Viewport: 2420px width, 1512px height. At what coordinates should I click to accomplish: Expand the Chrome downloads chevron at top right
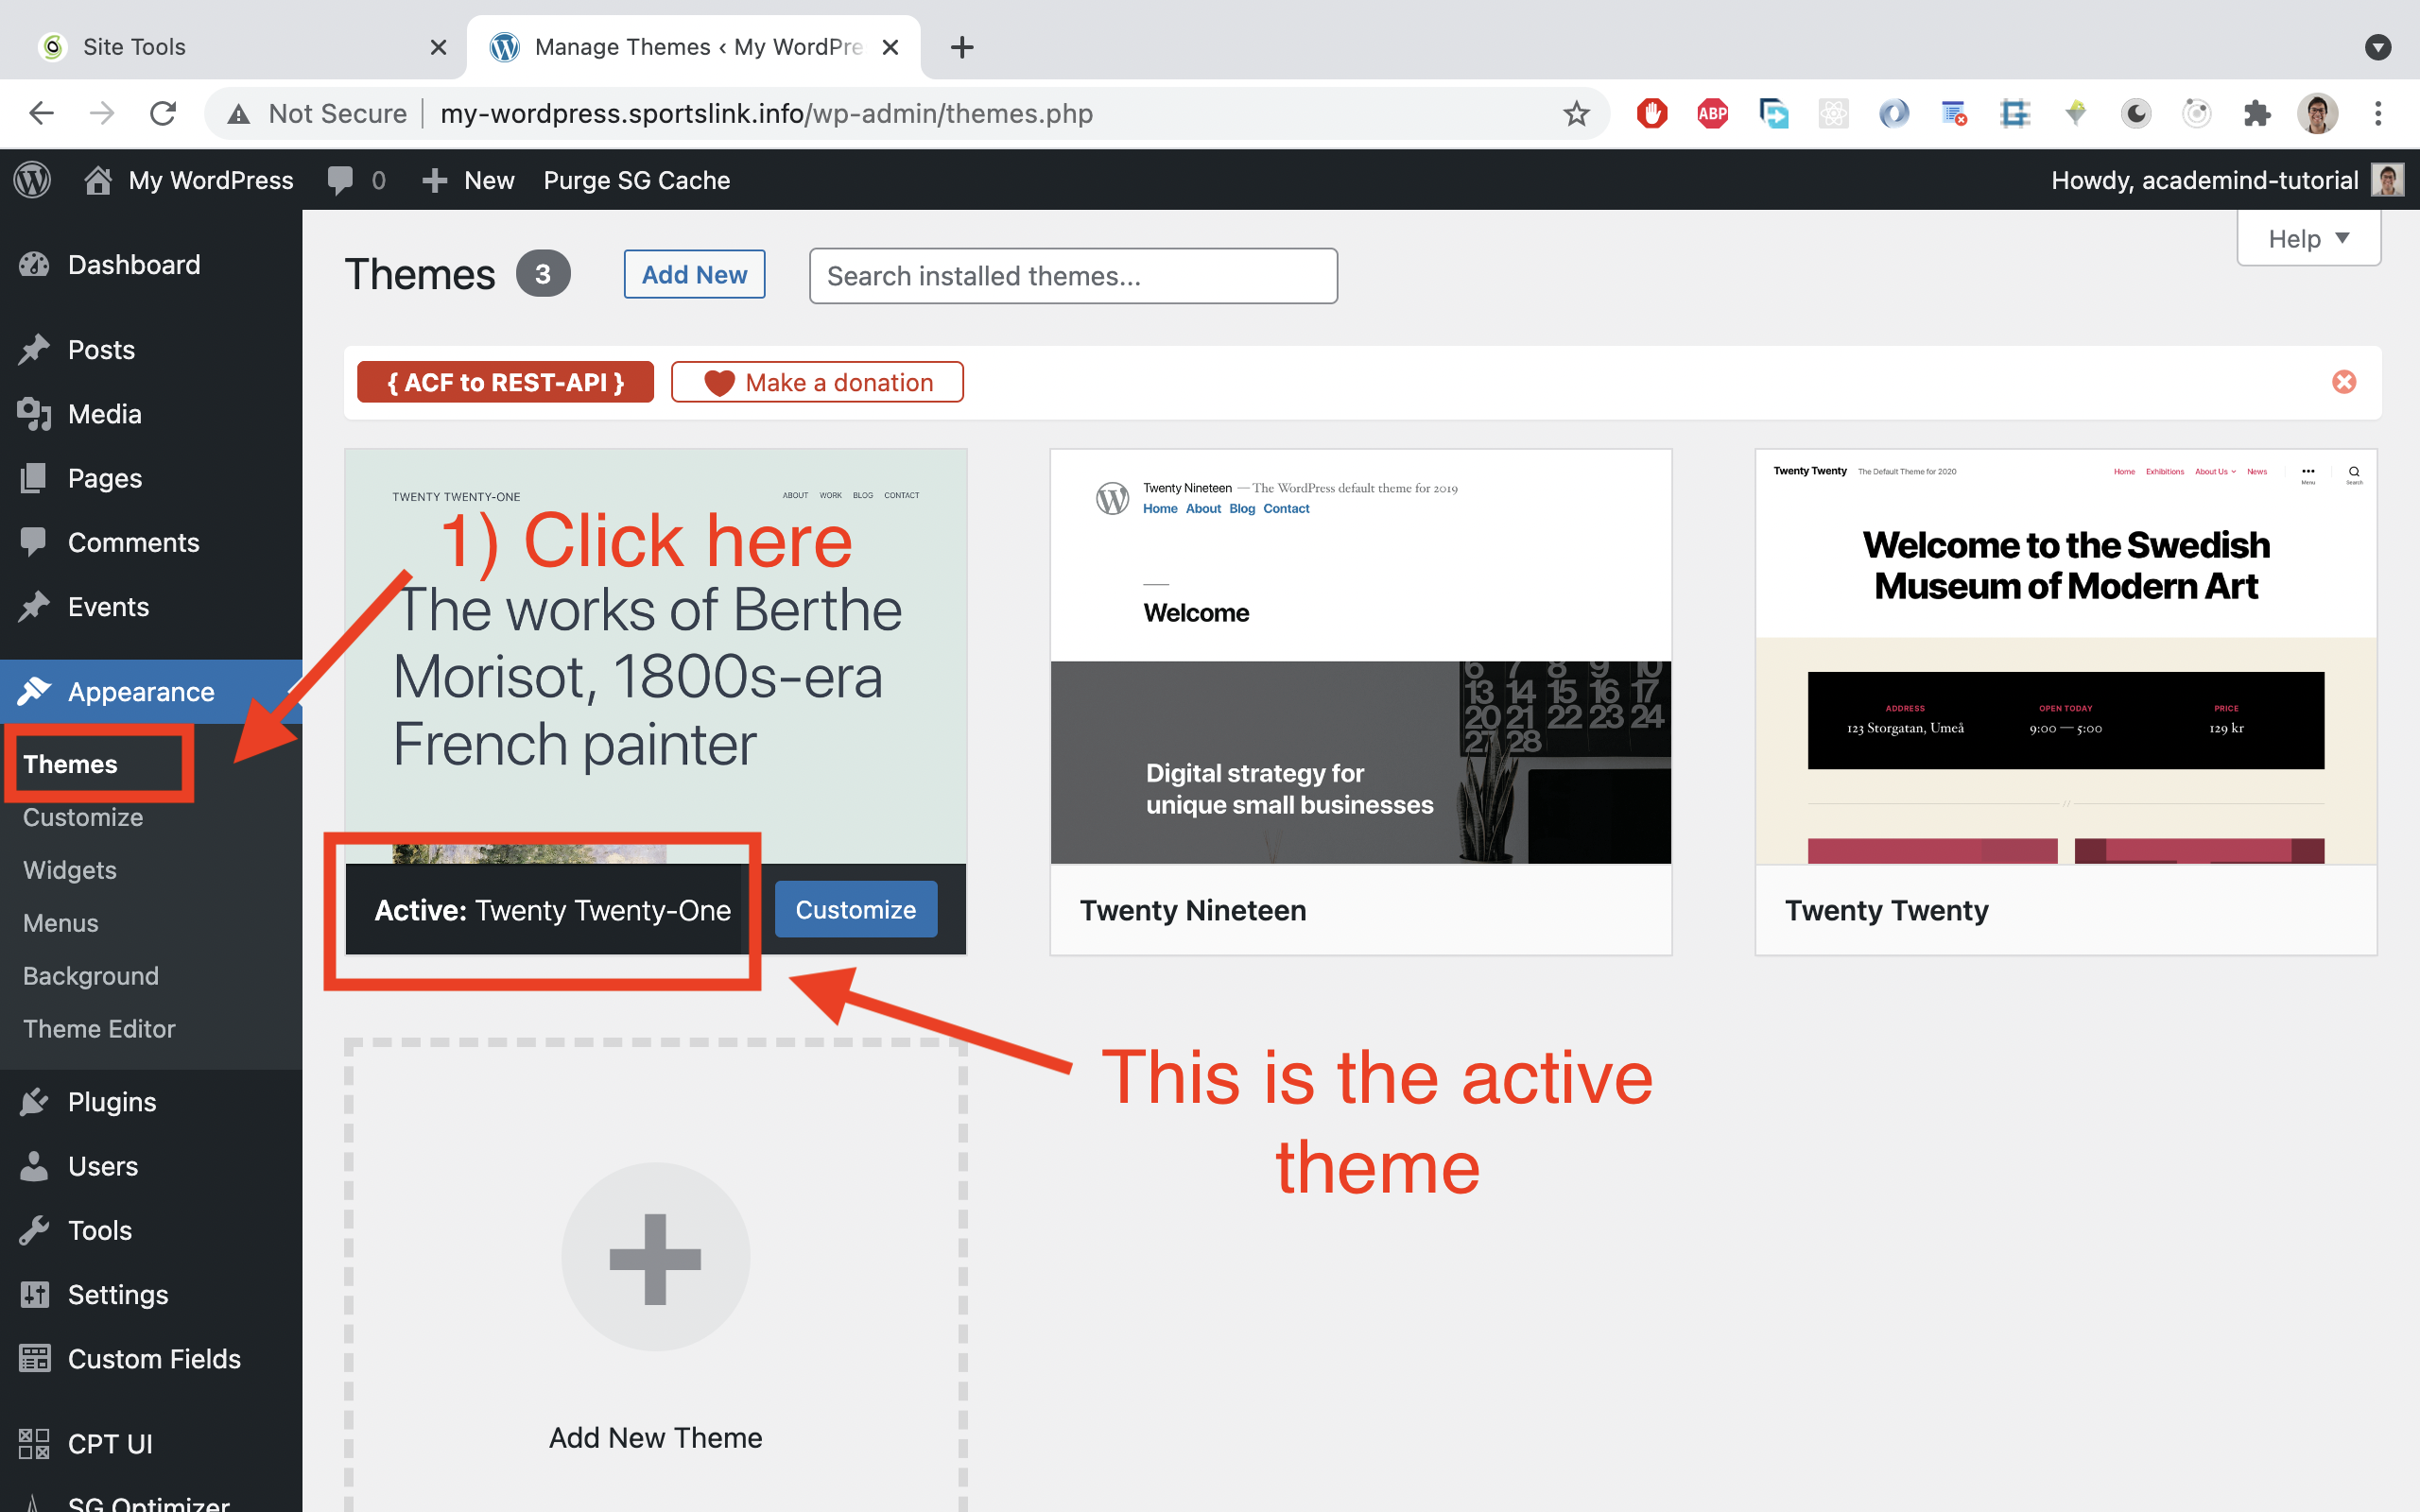click(x=2378, y=46)
